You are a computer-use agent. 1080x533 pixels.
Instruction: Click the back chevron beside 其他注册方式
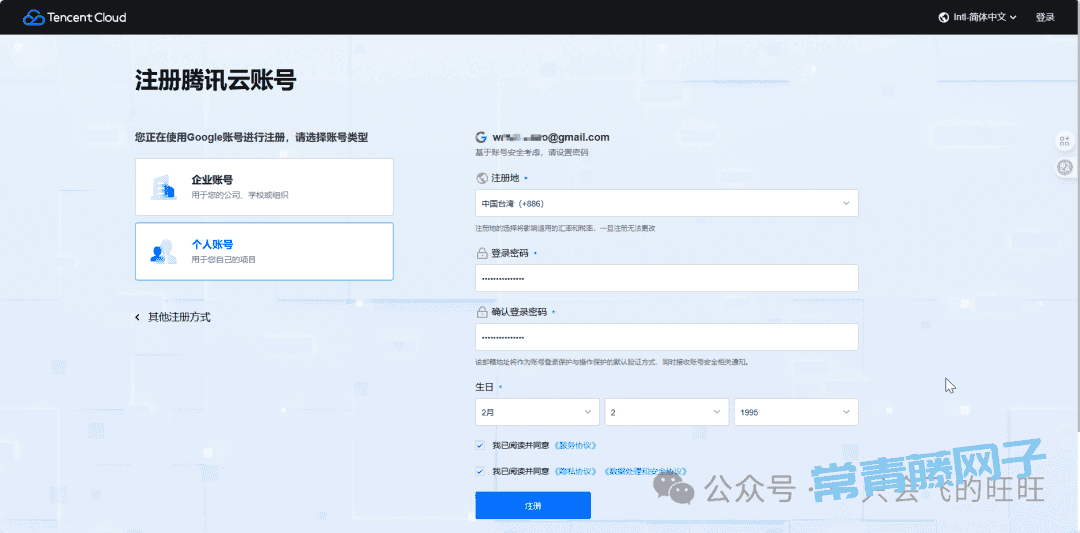click(138, 317)
